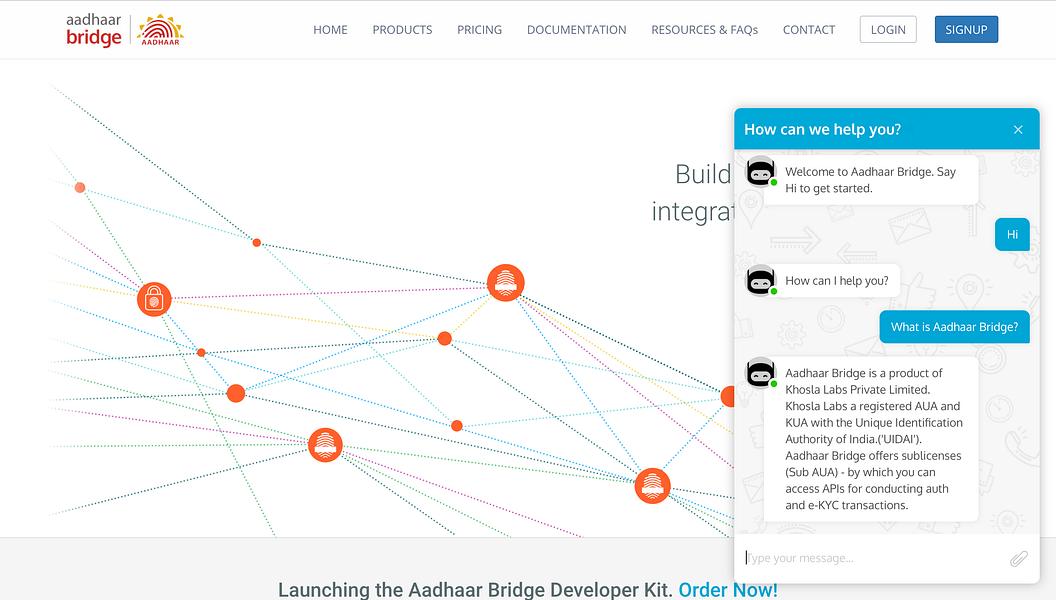Viewport: 1056px width, 600px height.
Task: Click the bottom right fingerprint scanner node
Action: pos(652,486)
